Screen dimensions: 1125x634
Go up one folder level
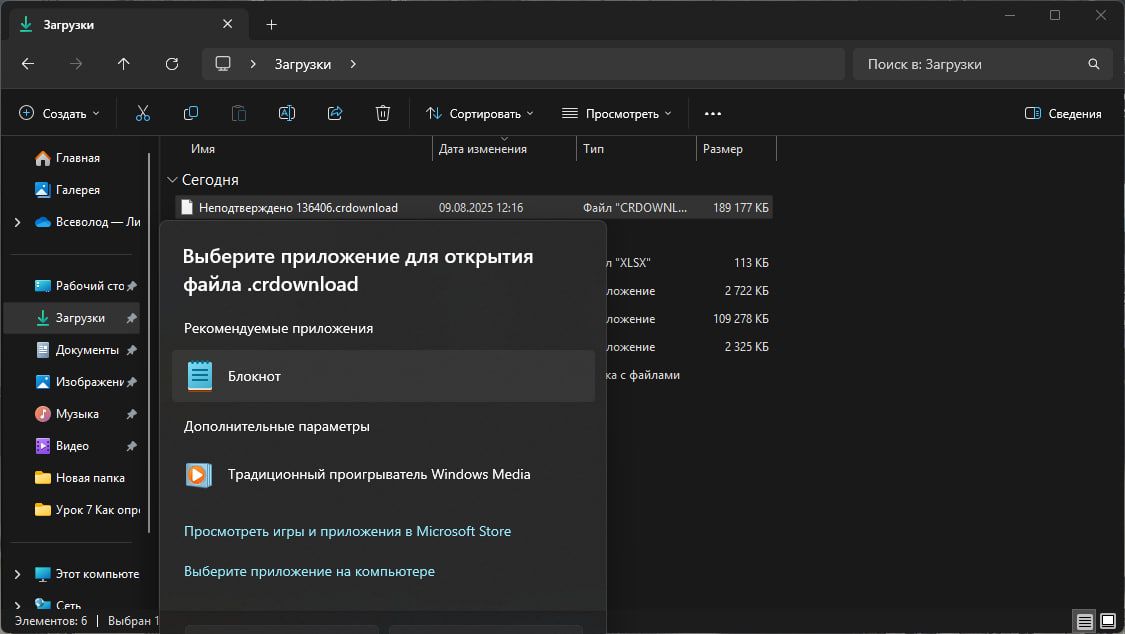click(x=123, y=64)
